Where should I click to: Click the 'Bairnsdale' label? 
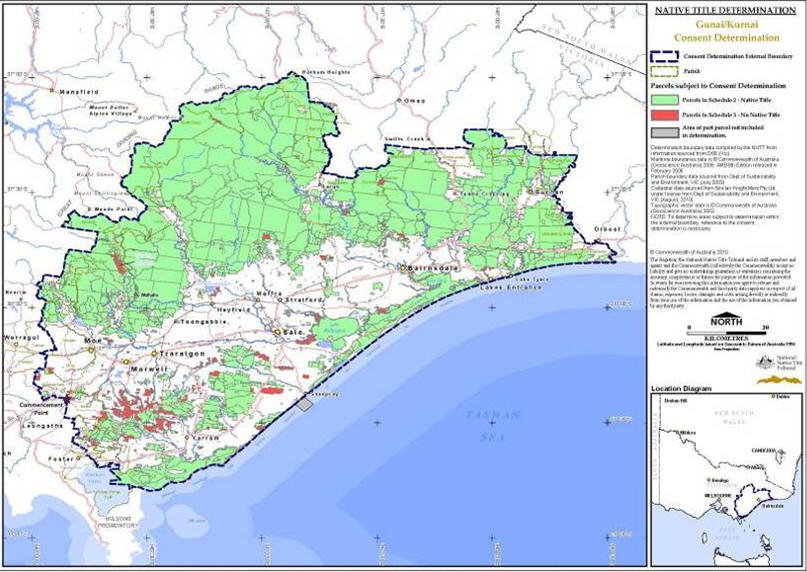(432, 268)
